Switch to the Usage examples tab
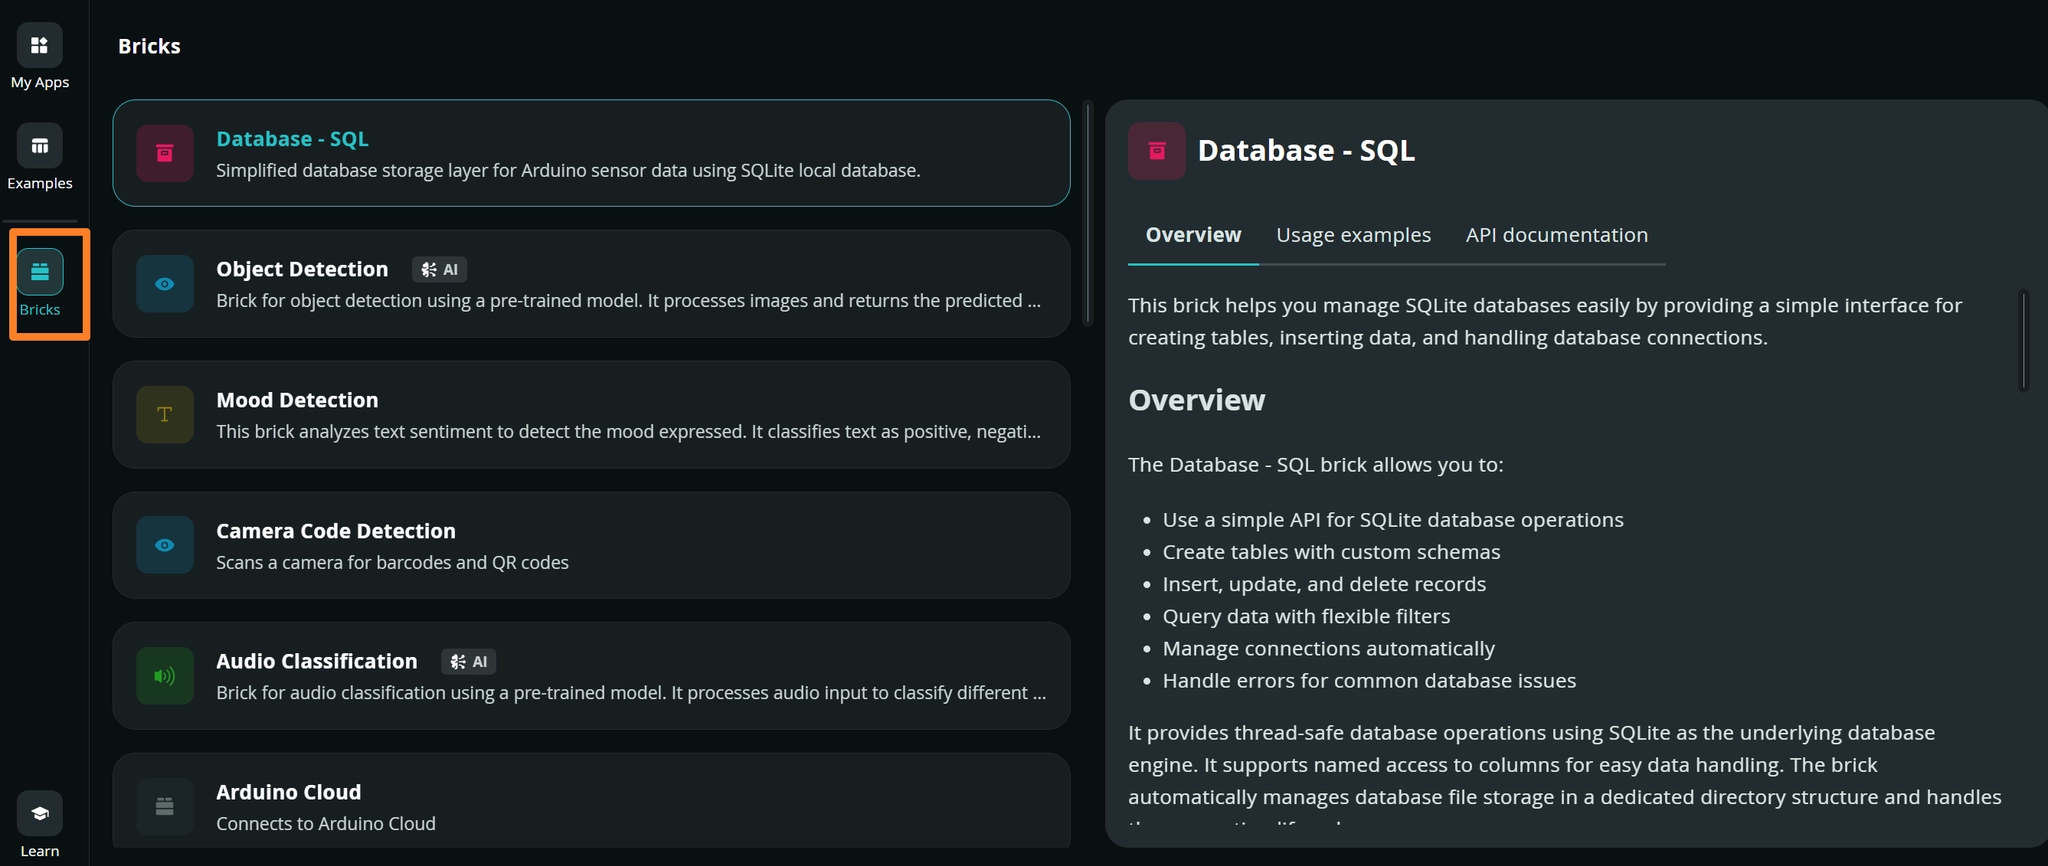Viewport: 2048px width, 866px height. pos(1353,235)
